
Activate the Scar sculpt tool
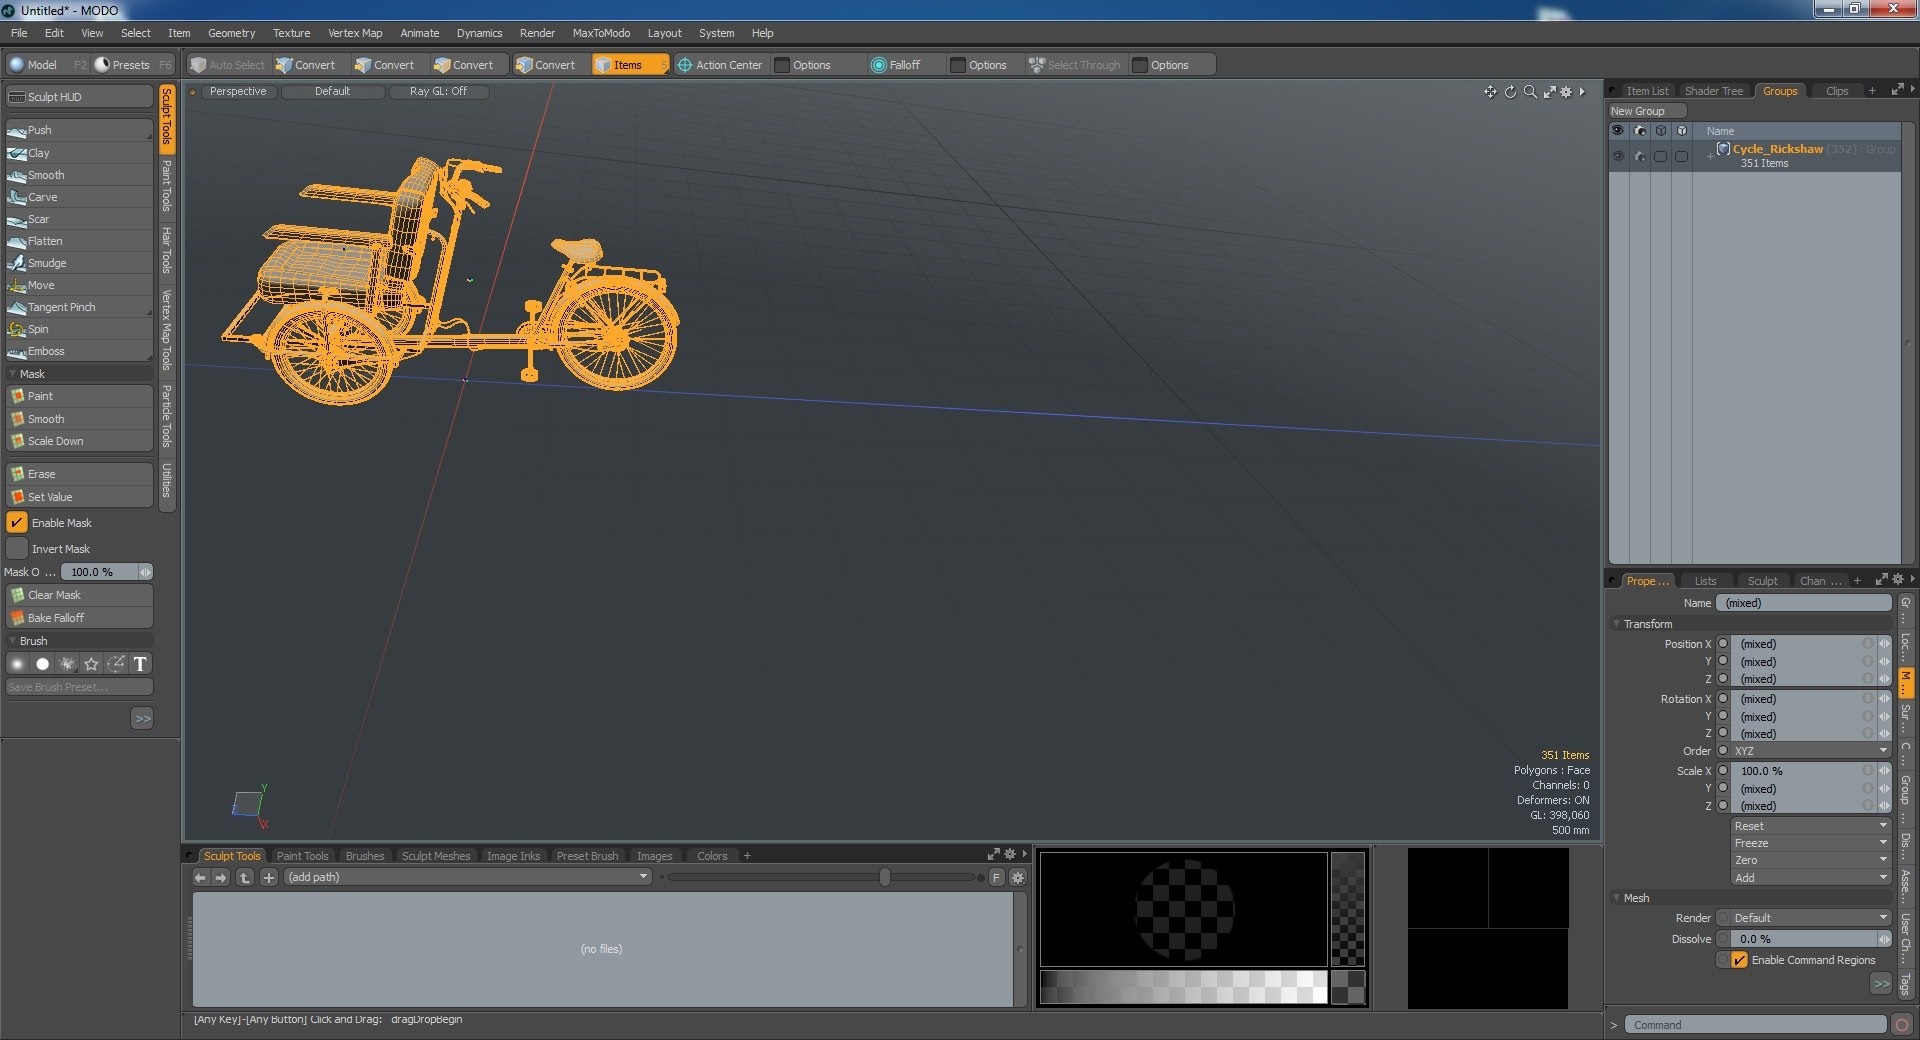coord(79,219)
